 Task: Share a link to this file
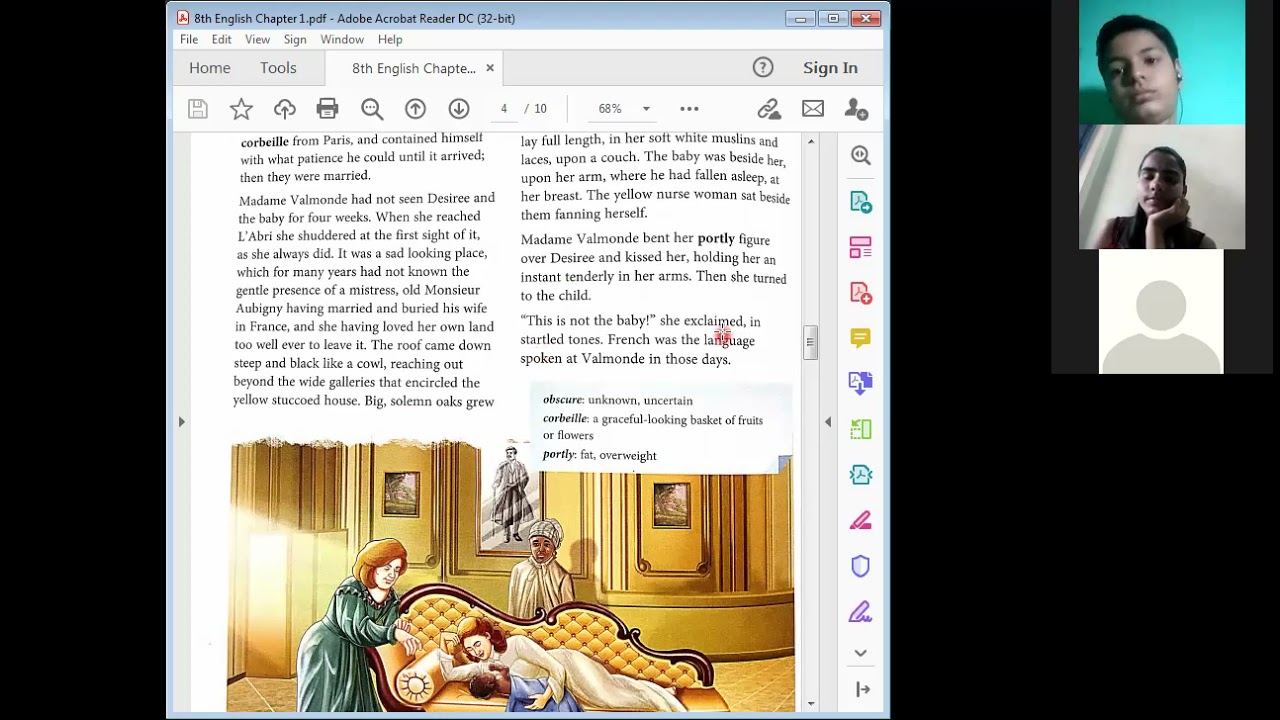[x=769, y=109]
